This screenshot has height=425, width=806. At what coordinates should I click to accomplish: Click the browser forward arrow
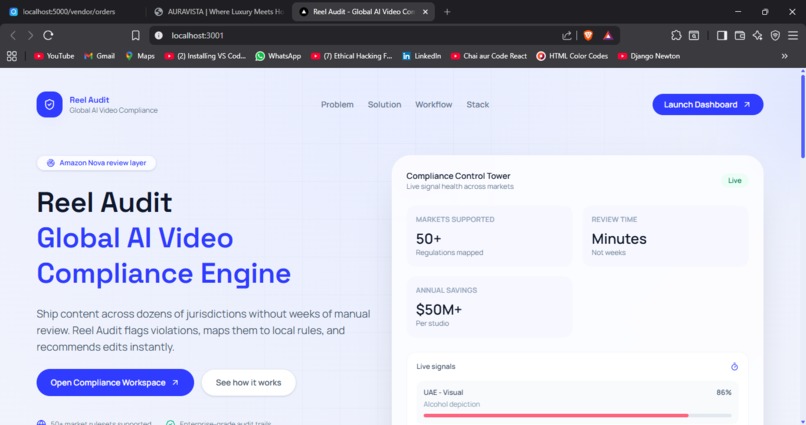tap(30, 35)
